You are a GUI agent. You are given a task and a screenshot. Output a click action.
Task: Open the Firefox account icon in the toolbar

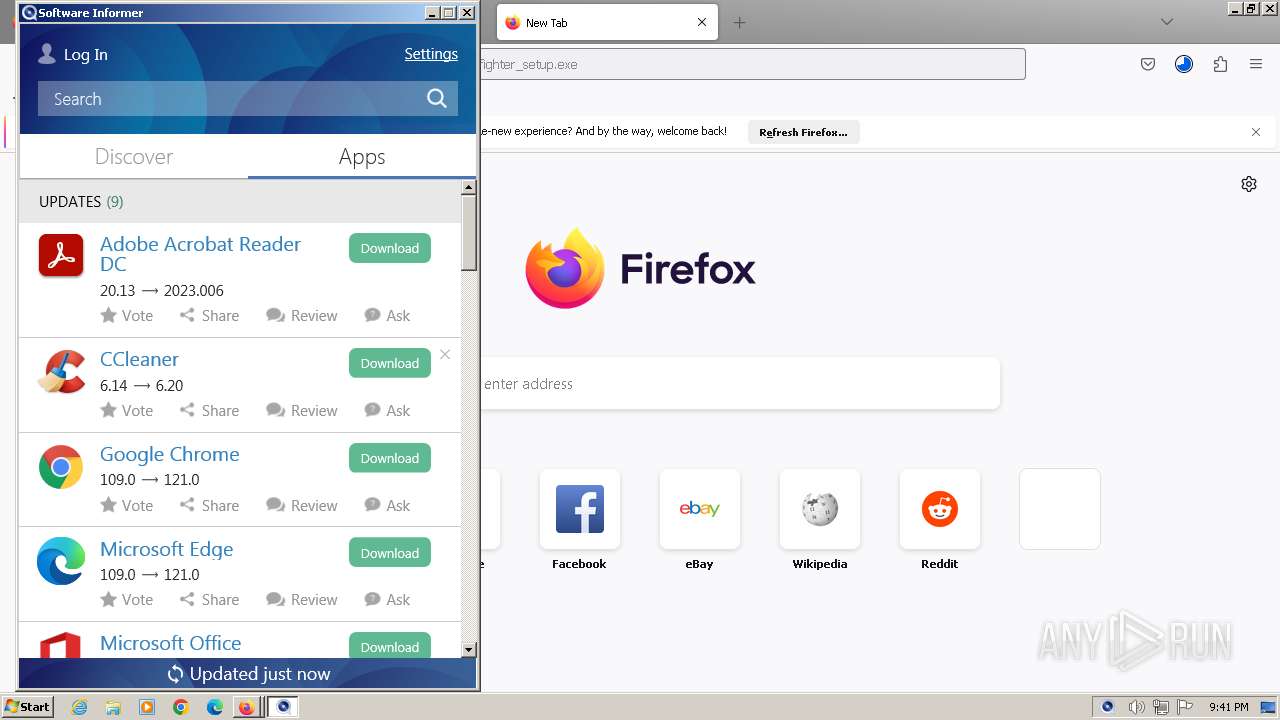pos(1184,64)
